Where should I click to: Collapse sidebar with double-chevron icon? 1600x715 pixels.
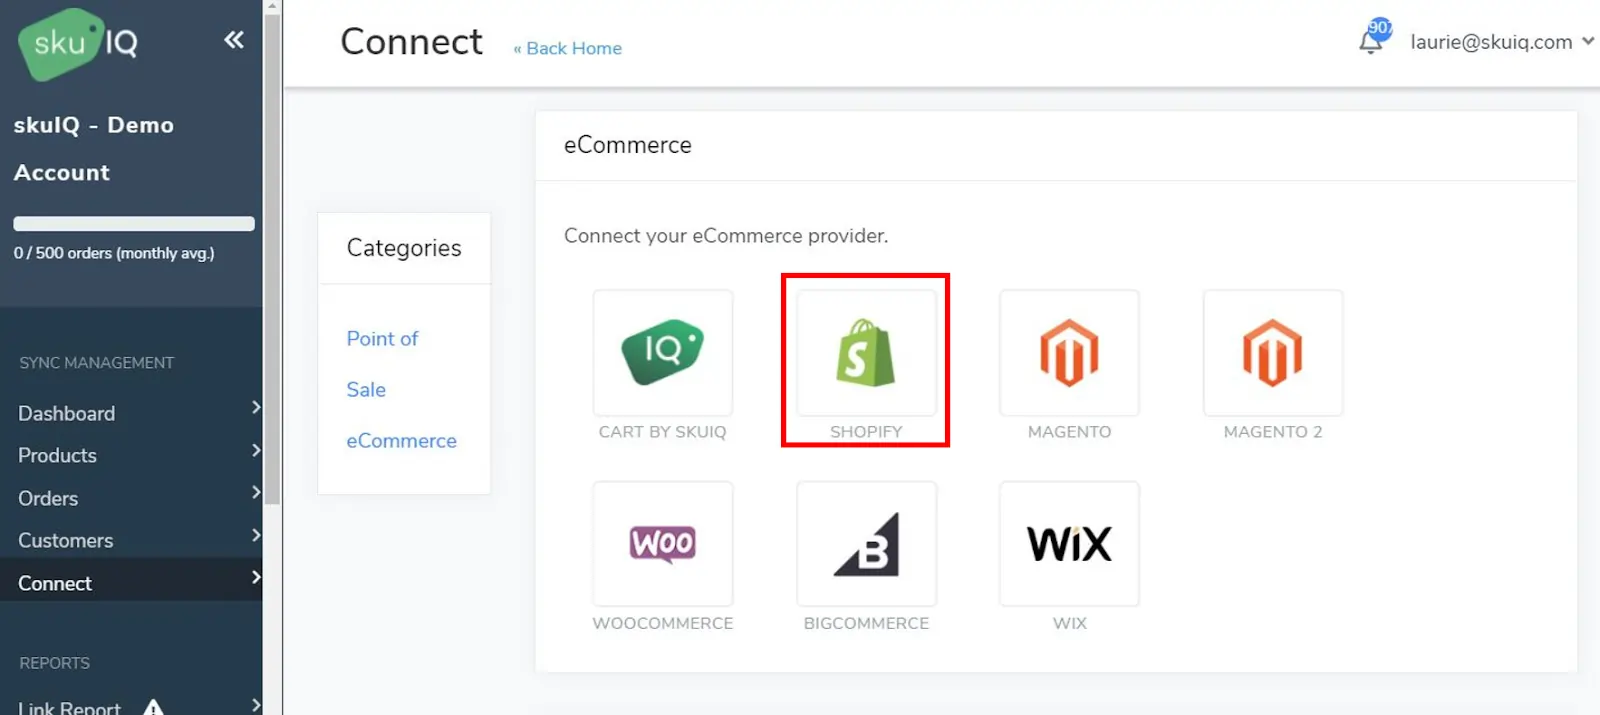point(234,40)
